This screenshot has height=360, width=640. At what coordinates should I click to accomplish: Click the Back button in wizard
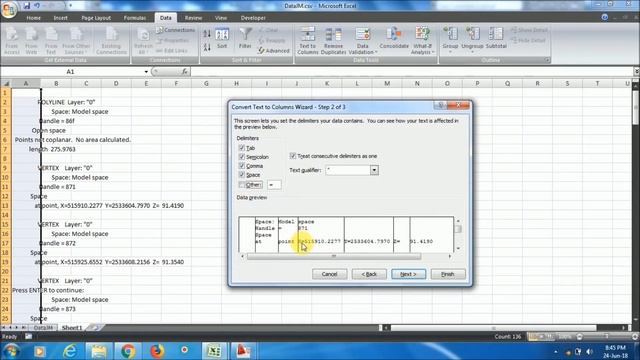(369, 274)
